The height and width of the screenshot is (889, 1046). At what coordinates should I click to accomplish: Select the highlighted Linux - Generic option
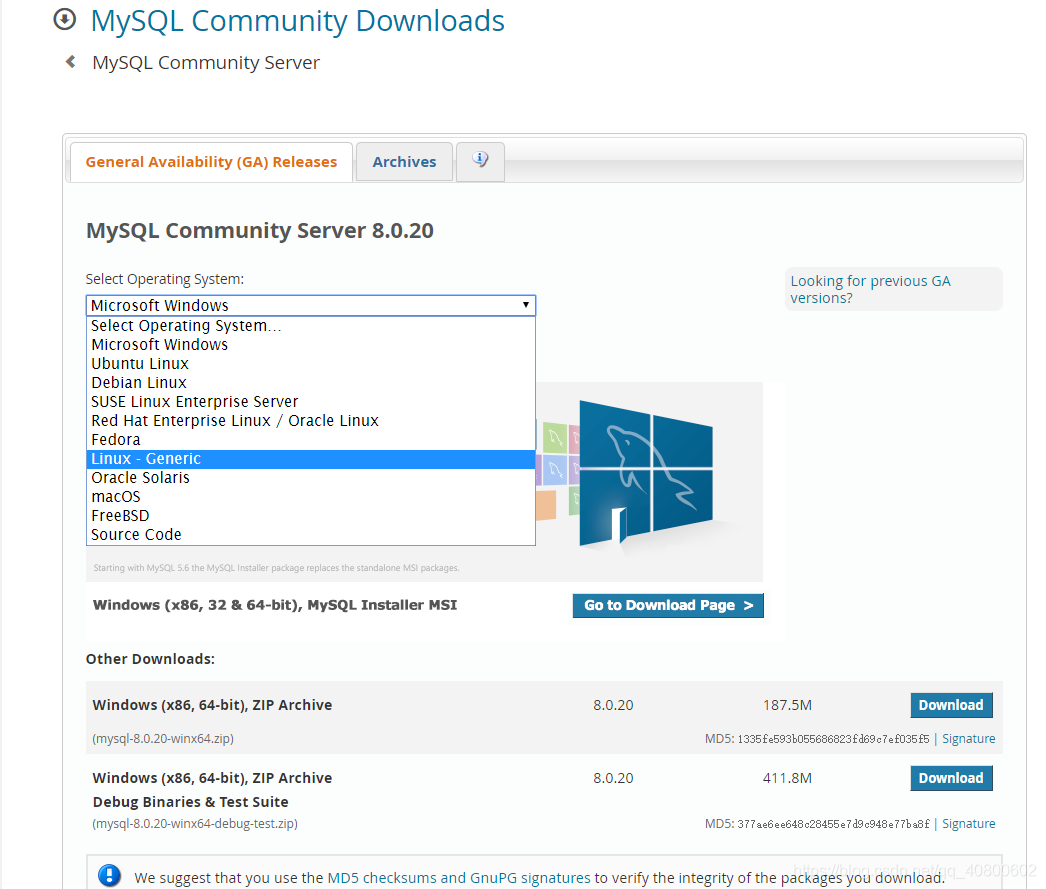tap(311, 459)
